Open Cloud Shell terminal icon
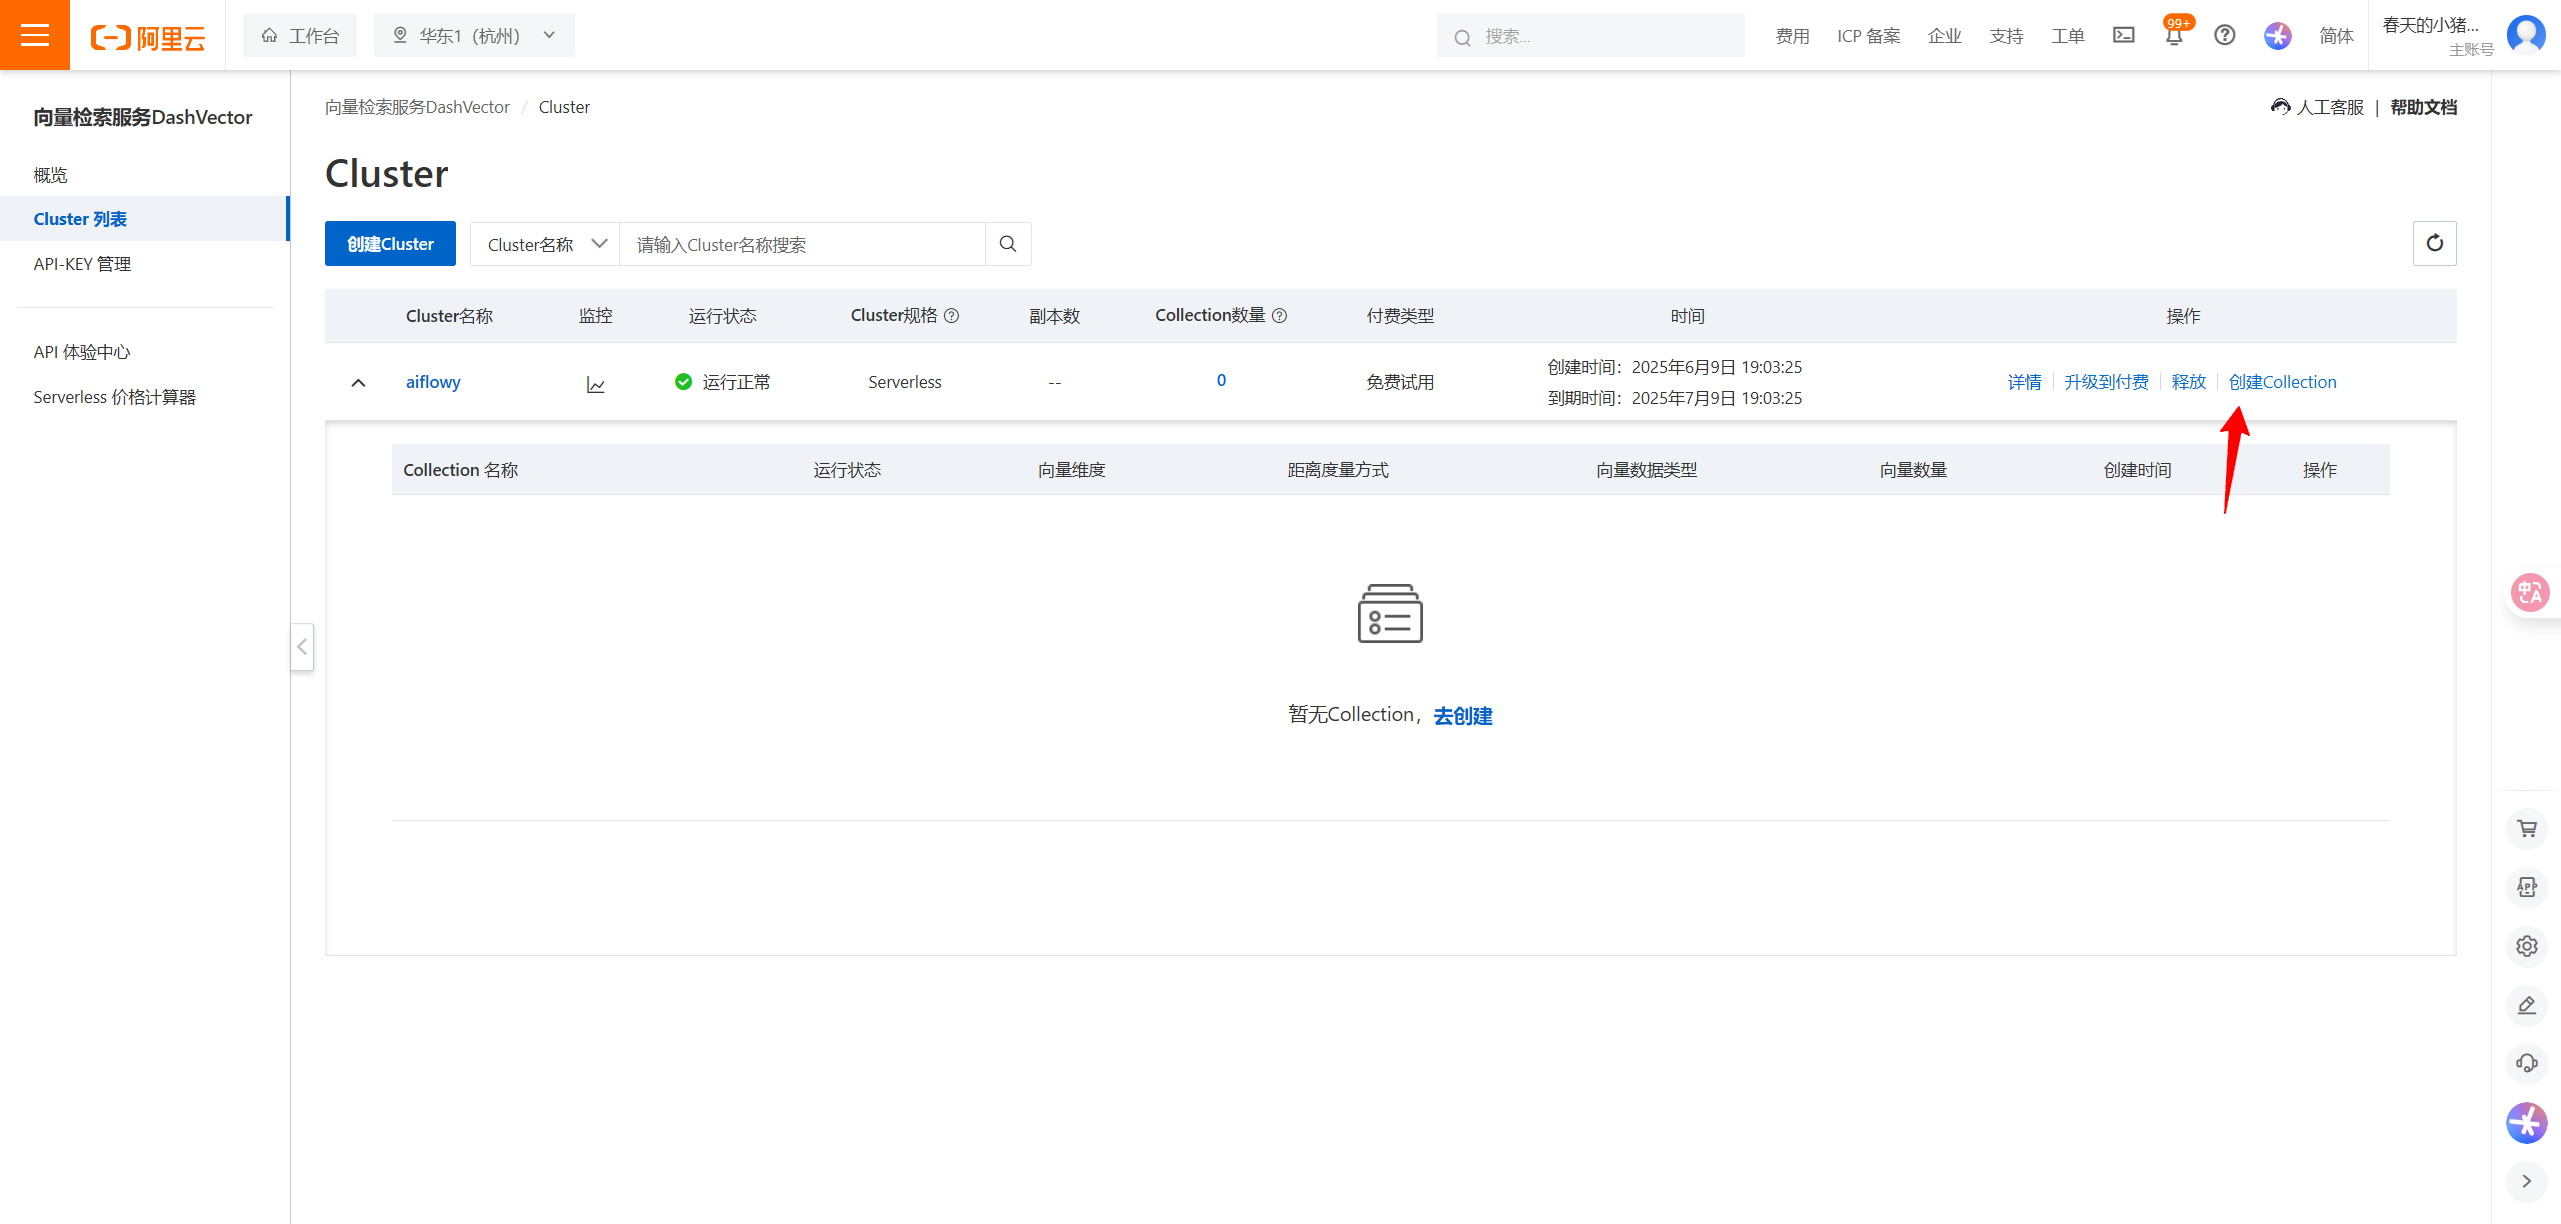 (x=2123, y=36)
